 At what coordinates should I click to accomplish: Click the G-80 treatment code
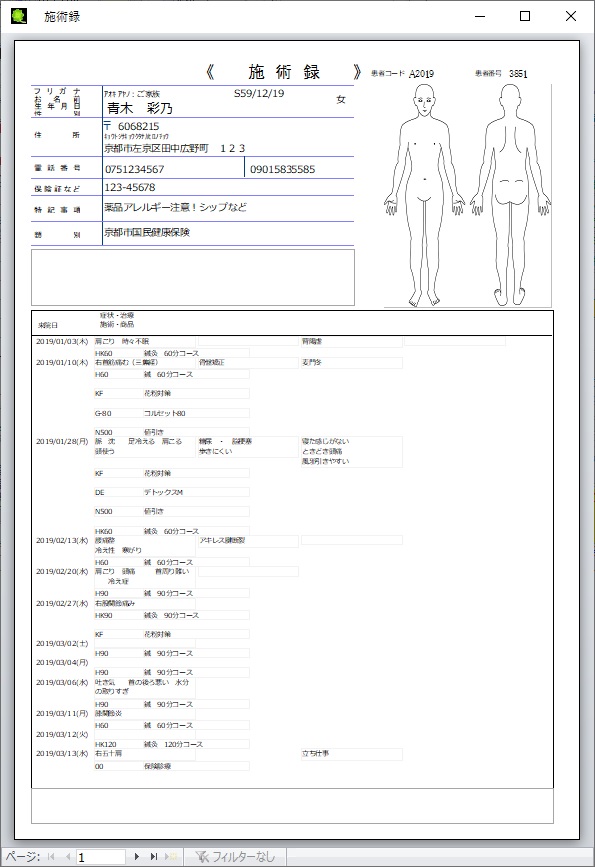tap(103, 413)
